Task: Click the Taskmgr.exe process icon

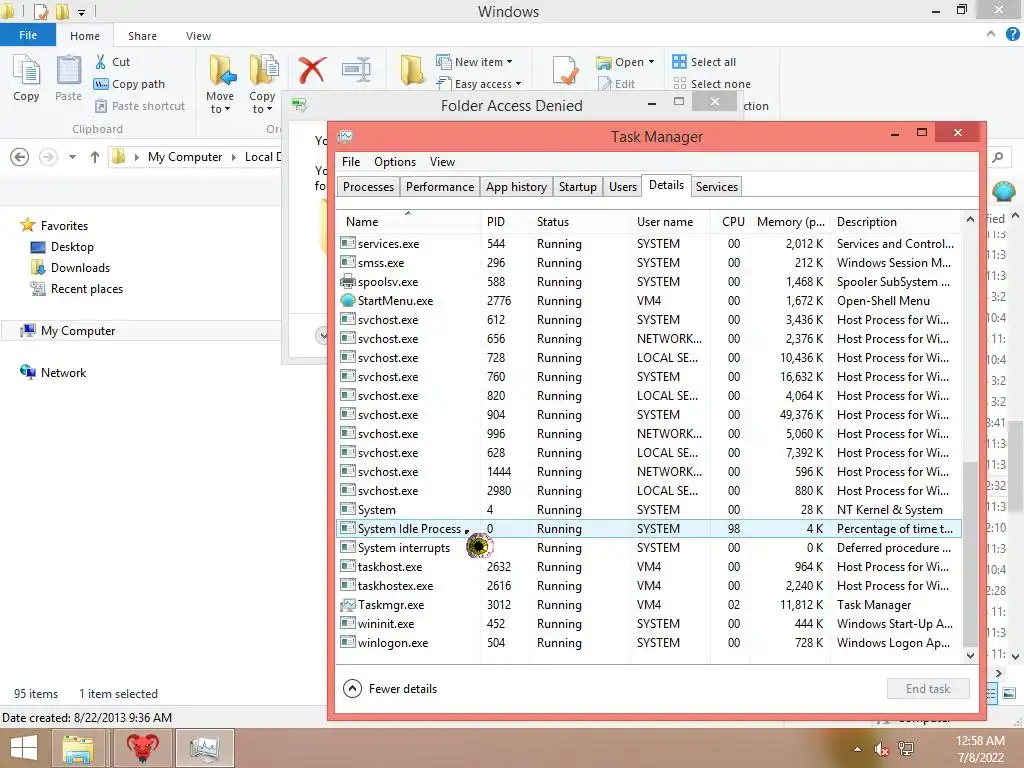Action: coord(347,605)
